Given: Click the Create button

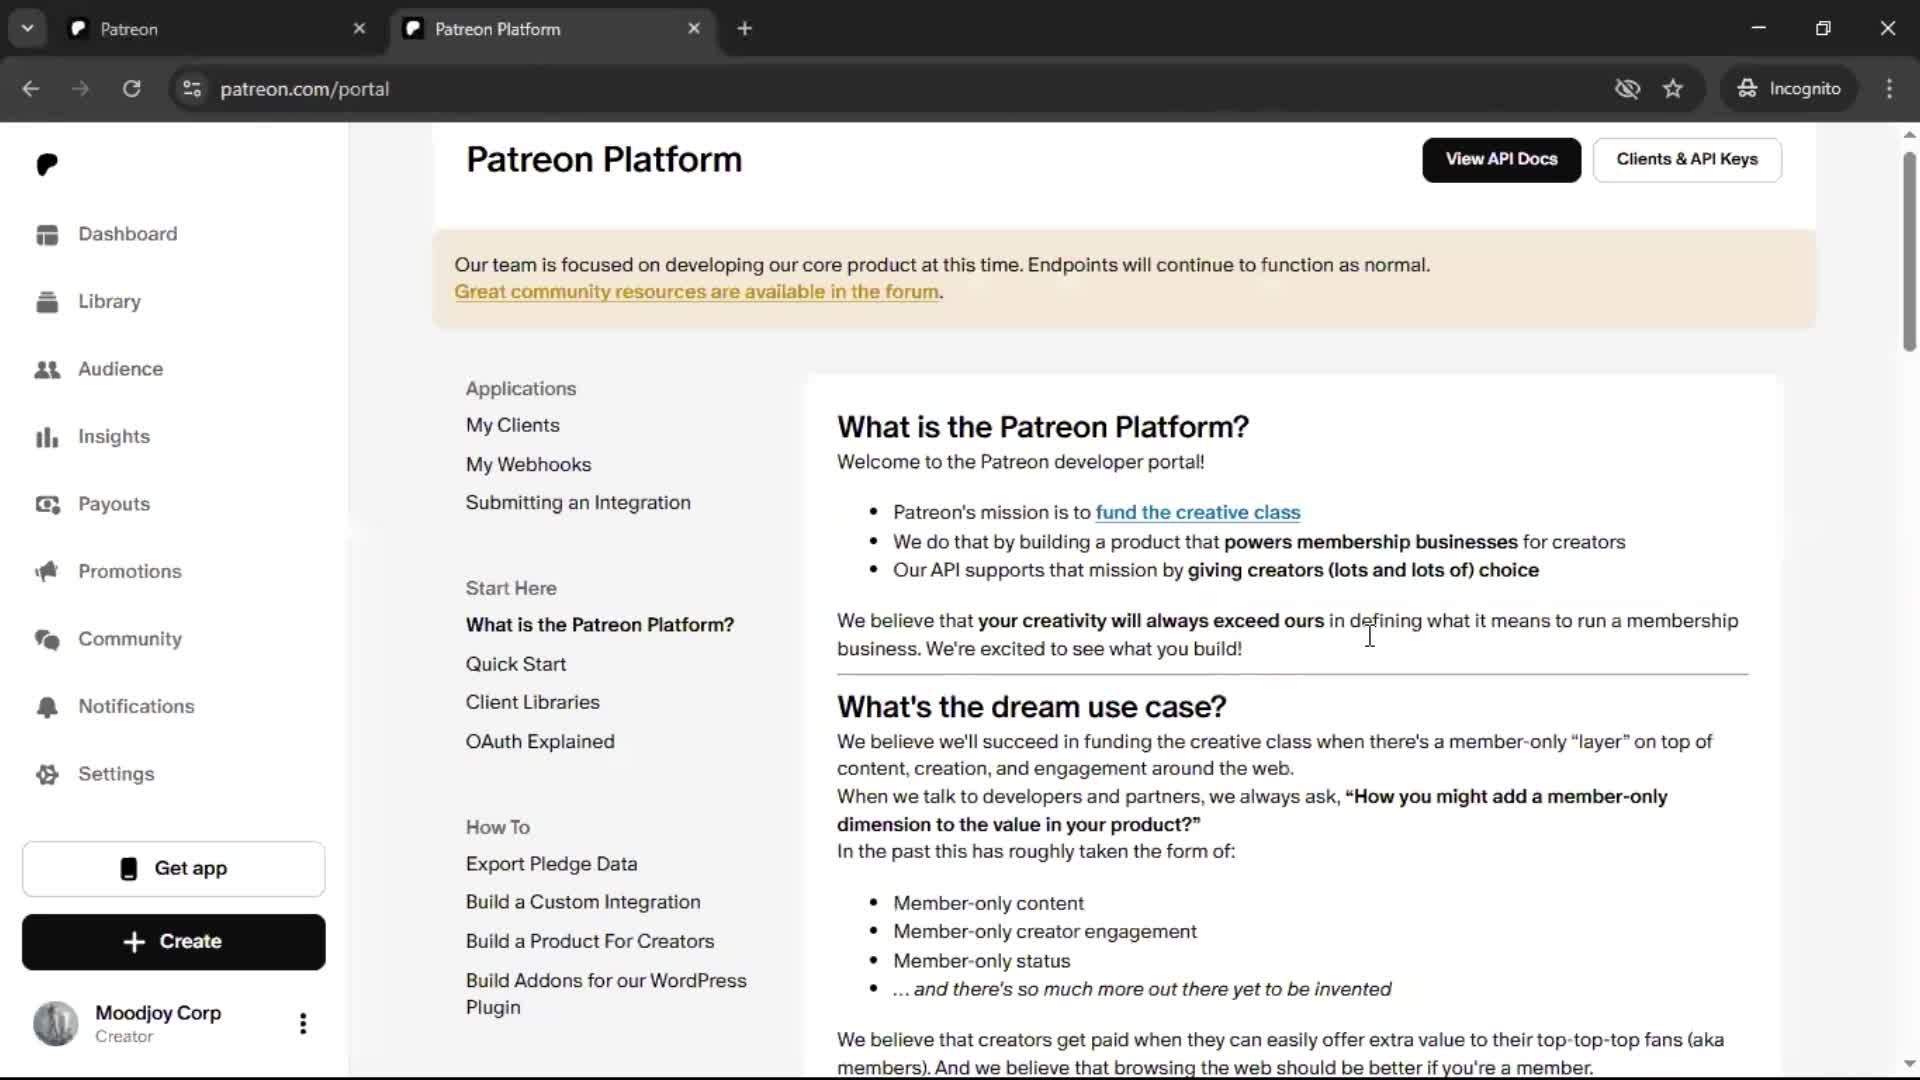Looking at the screenshot, I should pos(174,942).
